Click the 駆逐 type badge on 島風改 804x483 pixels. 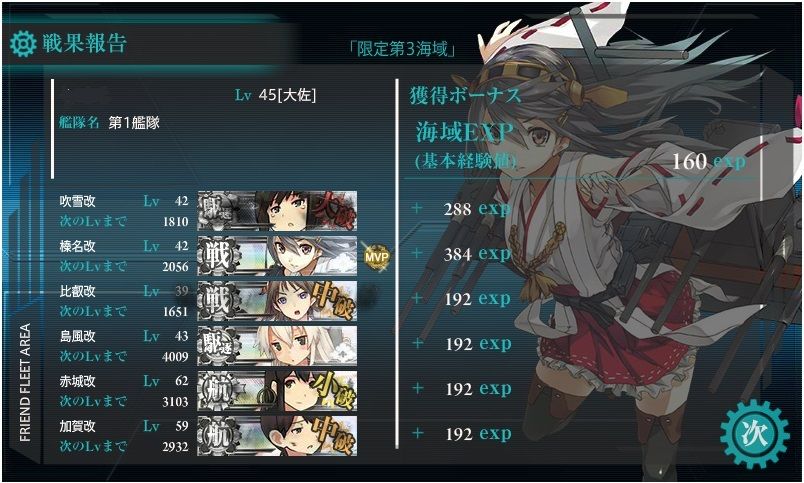click(x=218, y=346)
